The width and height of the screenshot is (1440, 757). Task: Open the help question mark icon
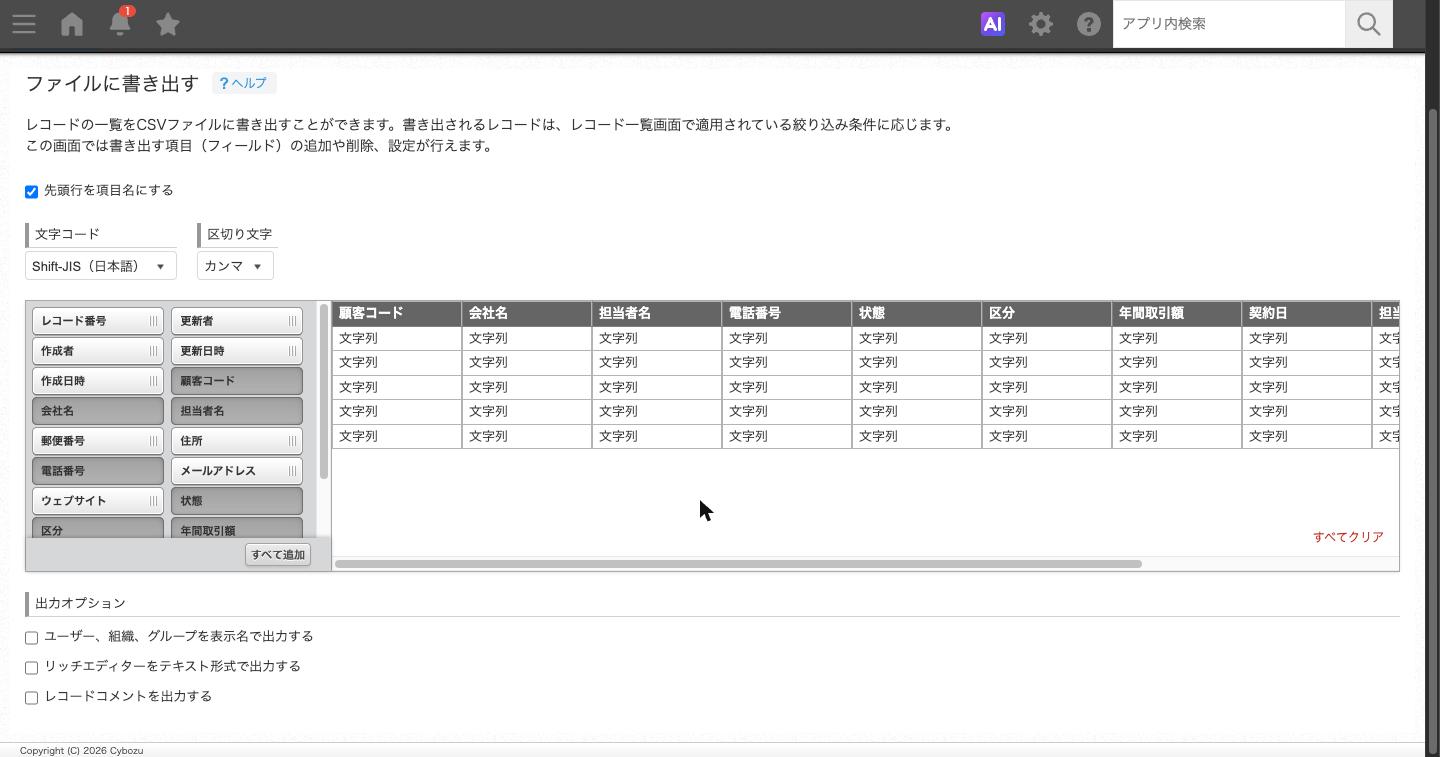[1089, 24]
